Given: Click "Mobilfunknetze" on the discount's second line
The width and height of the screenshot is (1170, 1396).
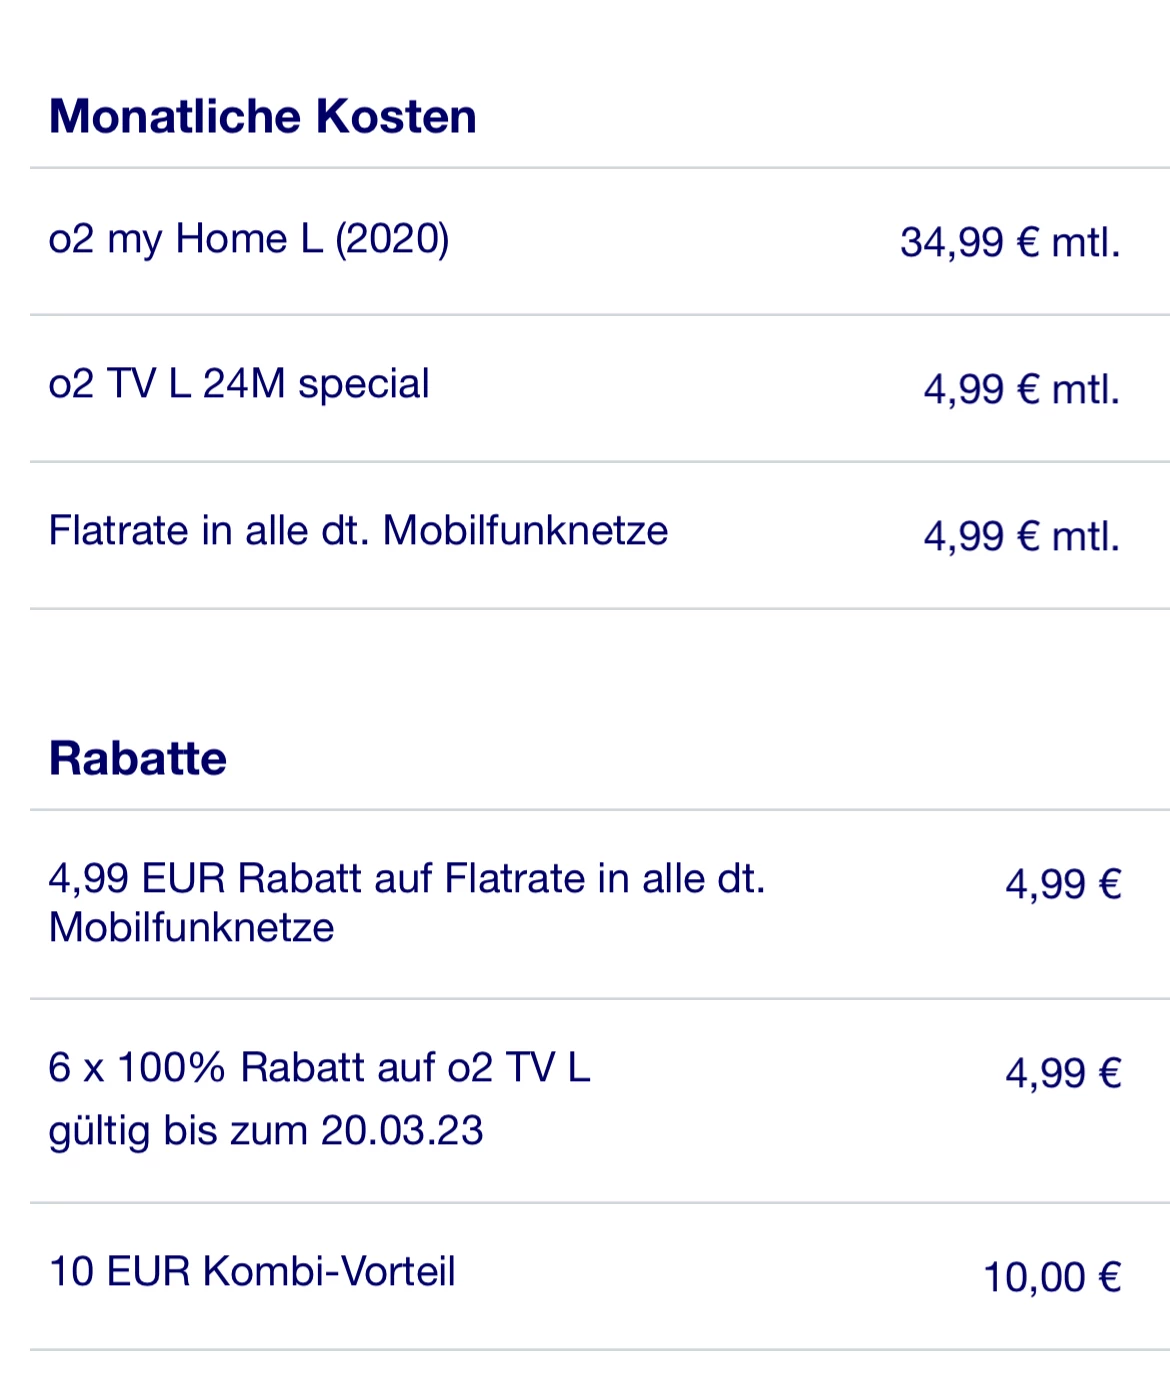Looking at the screenshot, I should (x=191, y=928).
